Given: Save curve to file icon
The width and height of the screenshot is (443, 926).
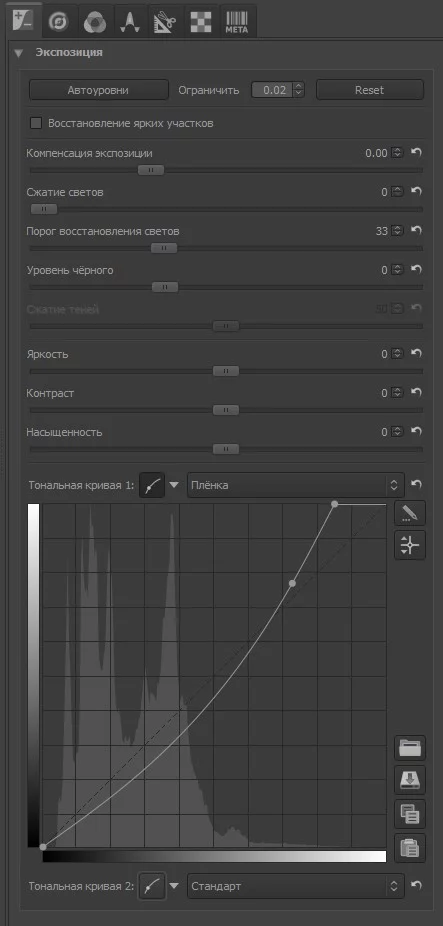Looking at the screenshot, I should [409, 781].
